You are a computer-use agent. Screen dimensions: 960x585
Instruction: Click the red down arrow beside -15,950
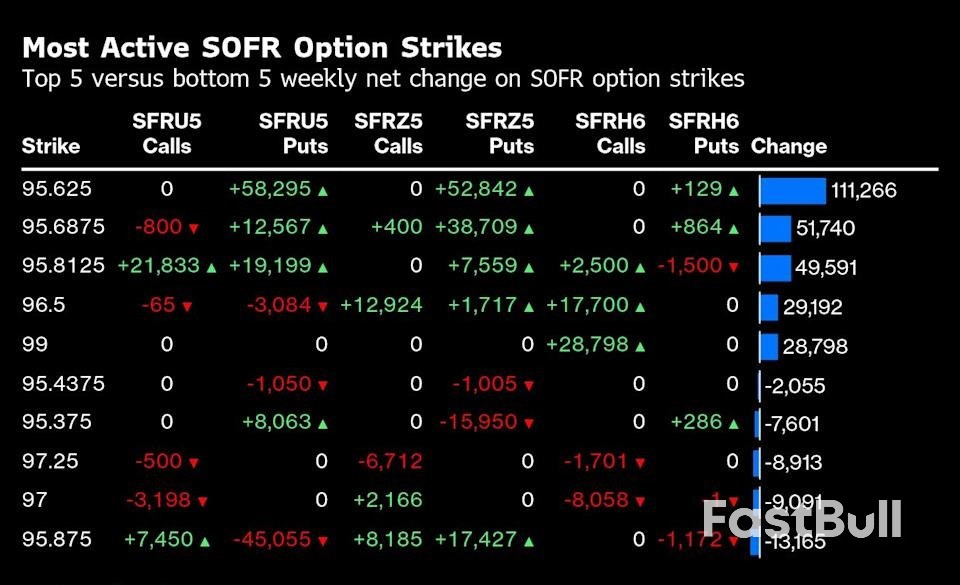coord(528,424)
